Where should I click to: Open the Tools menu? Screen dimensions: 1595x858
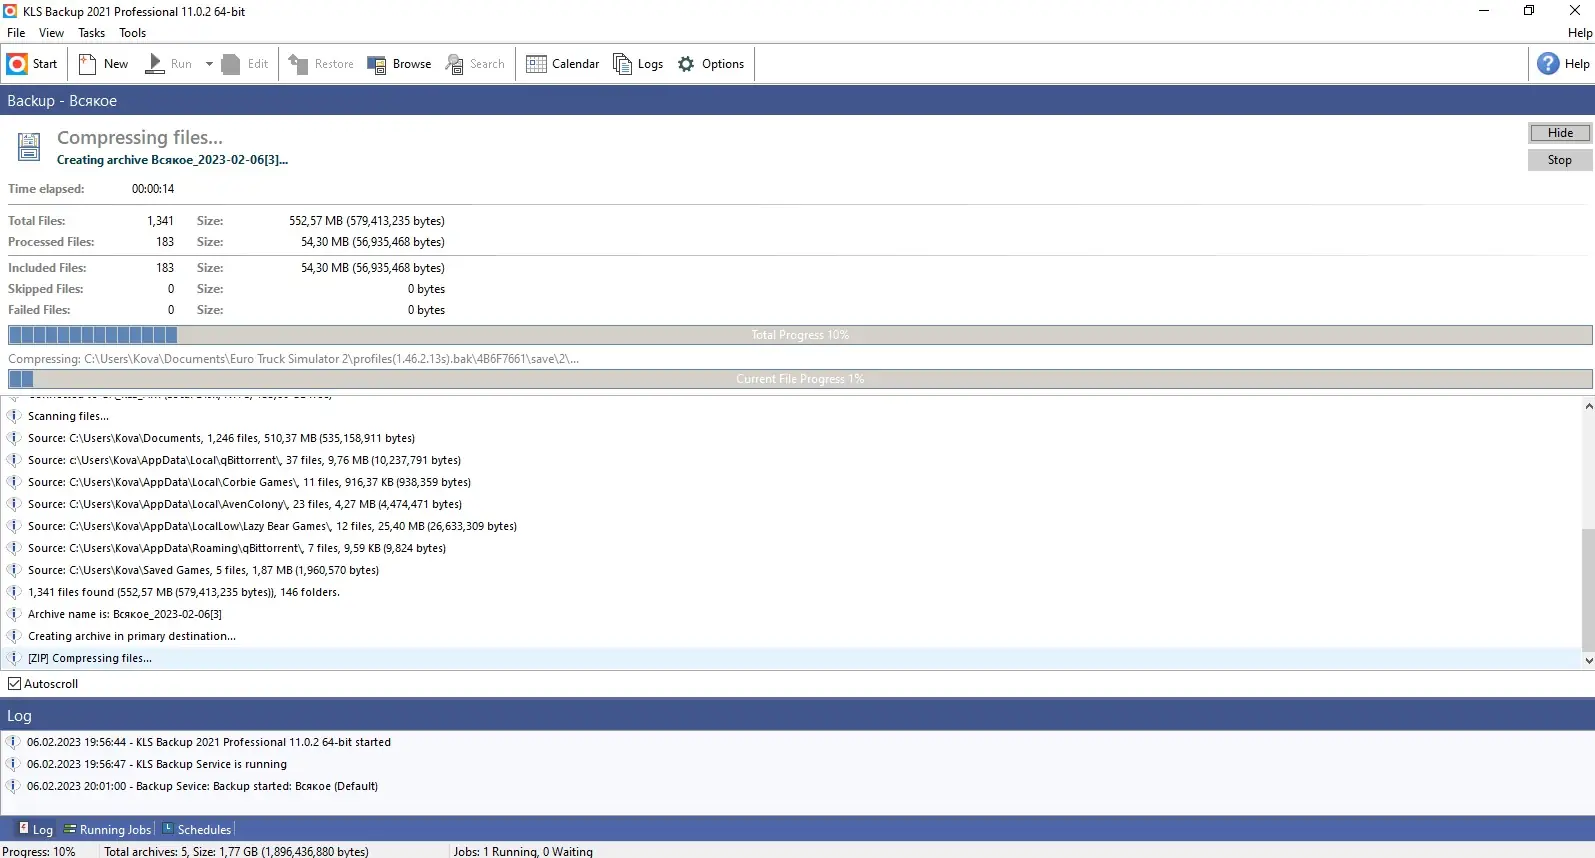click(x=132, y=33)
